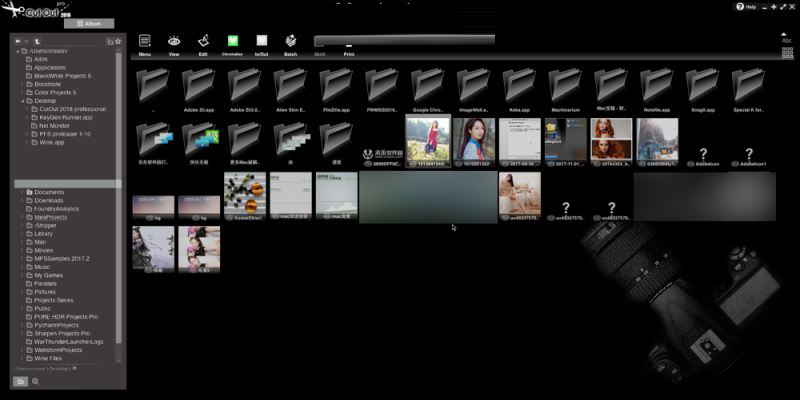
Task: Click the magnifier search icon at panel bottom
Action: click(x=35, y=381)
